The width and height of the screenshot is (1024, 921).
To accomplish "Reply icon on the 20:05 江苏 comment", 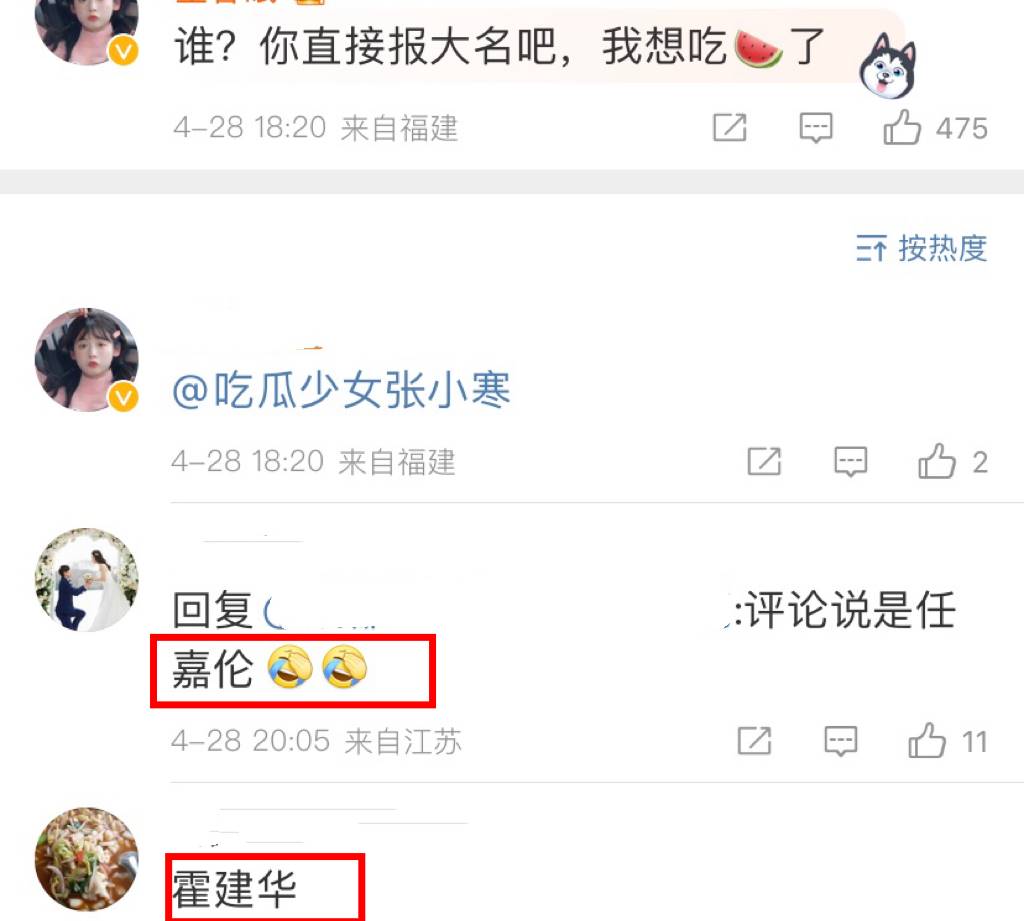I will coord(840,741).
